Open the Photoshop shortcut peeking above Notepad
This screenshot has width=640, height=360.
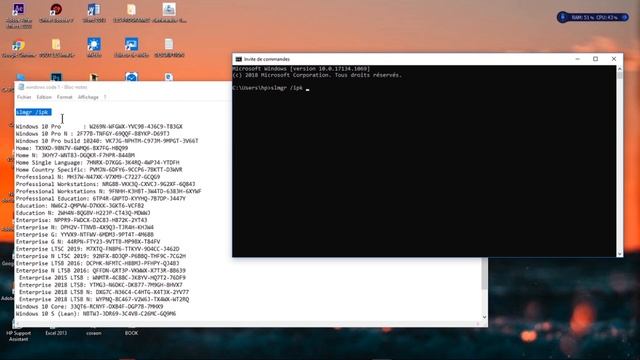click(x=56, y=77)
